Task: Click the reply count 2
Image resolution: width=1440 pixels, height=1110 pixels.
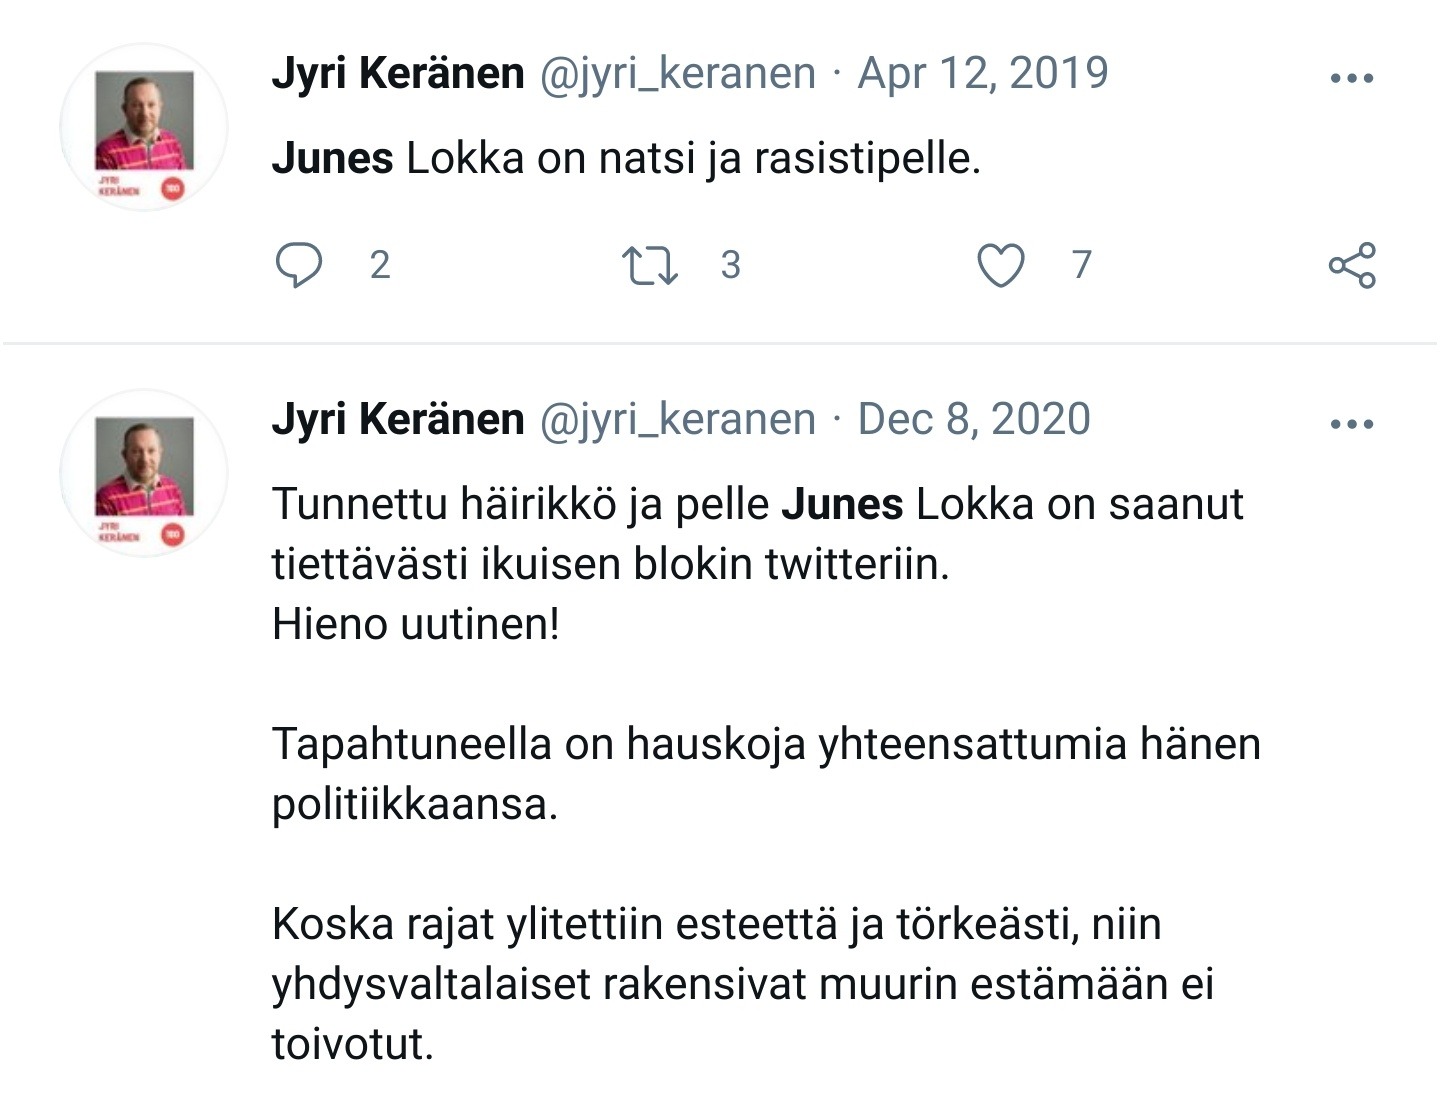Action: pyautogui.click(x=380, y=266)
